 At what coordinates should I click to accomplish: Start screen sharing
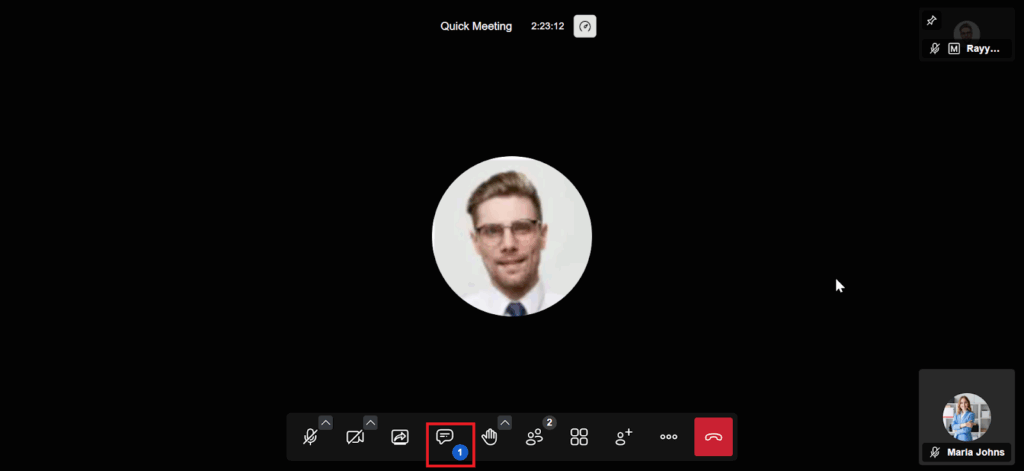(400, 437)
